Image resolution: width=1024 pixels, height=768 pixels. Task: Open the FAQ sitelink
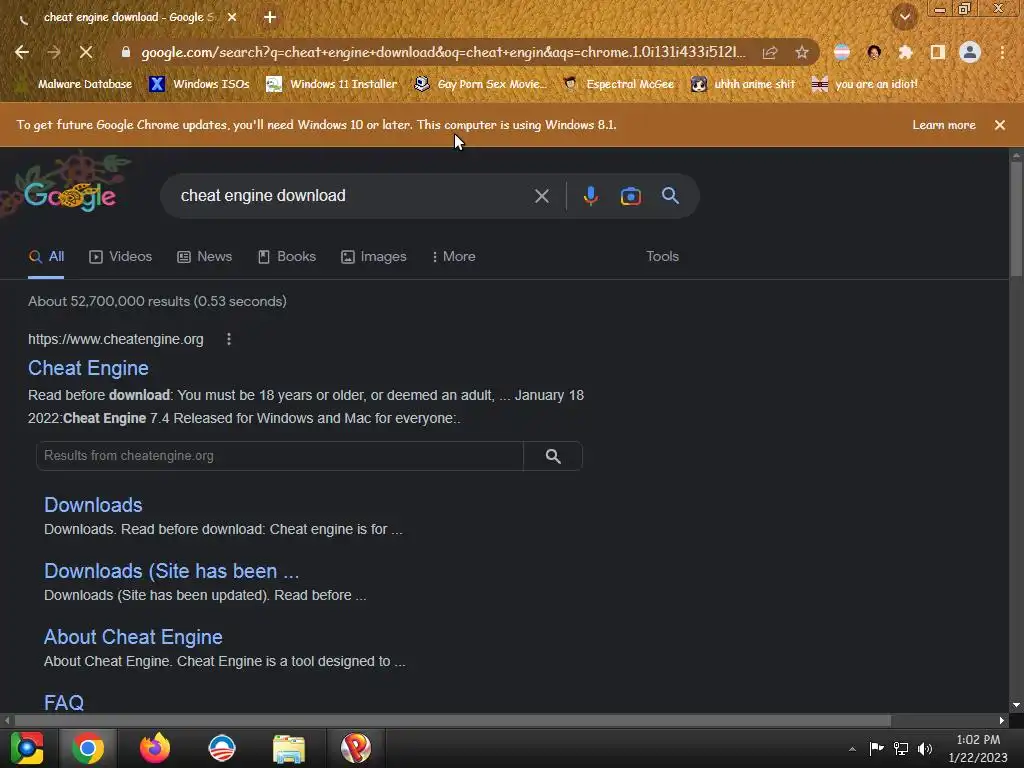click(x=64, y=702)
